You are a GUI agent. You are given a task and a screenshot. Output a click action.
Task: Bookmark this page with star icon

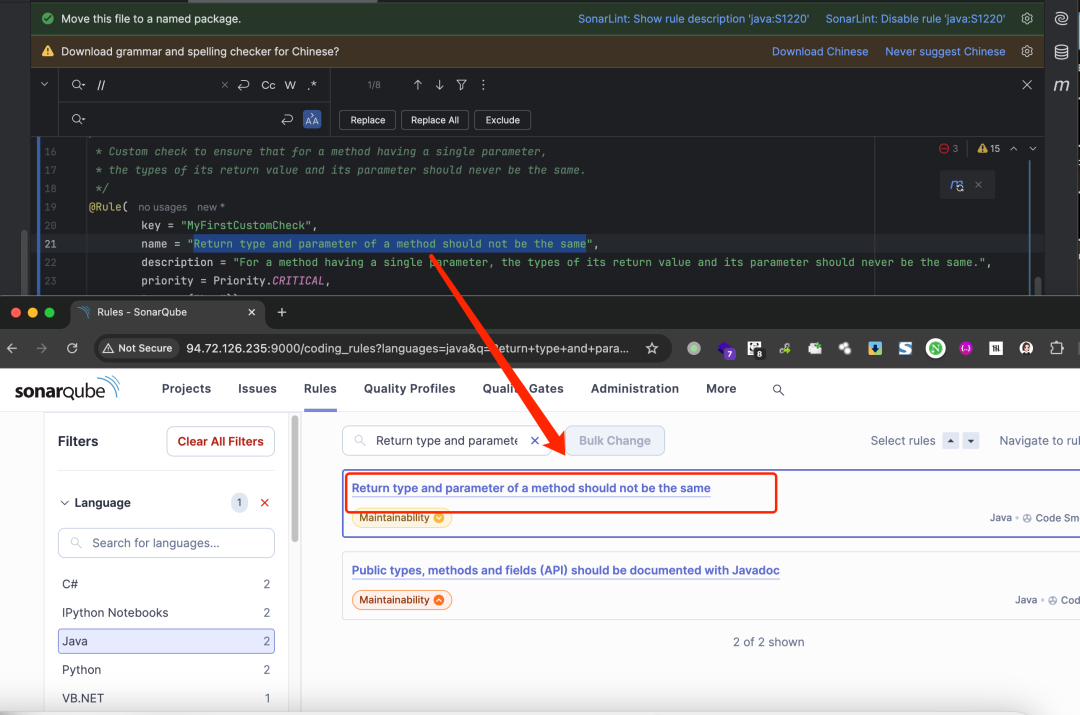pyautogui.click(x=652, y=348)
